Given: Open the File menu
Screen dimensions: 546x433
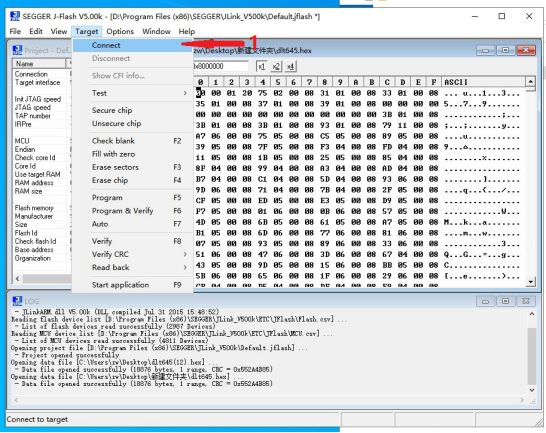Looking at the screenshot, I should 15,31.
